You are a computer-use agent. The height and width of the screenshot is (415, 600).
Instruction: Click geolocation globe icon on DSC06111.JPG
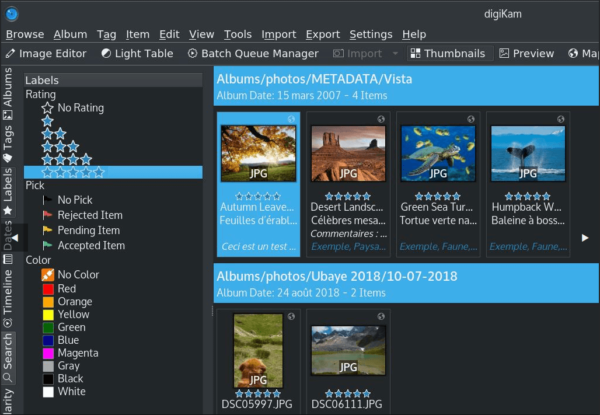pyautogui.click(x=381, y=316)
